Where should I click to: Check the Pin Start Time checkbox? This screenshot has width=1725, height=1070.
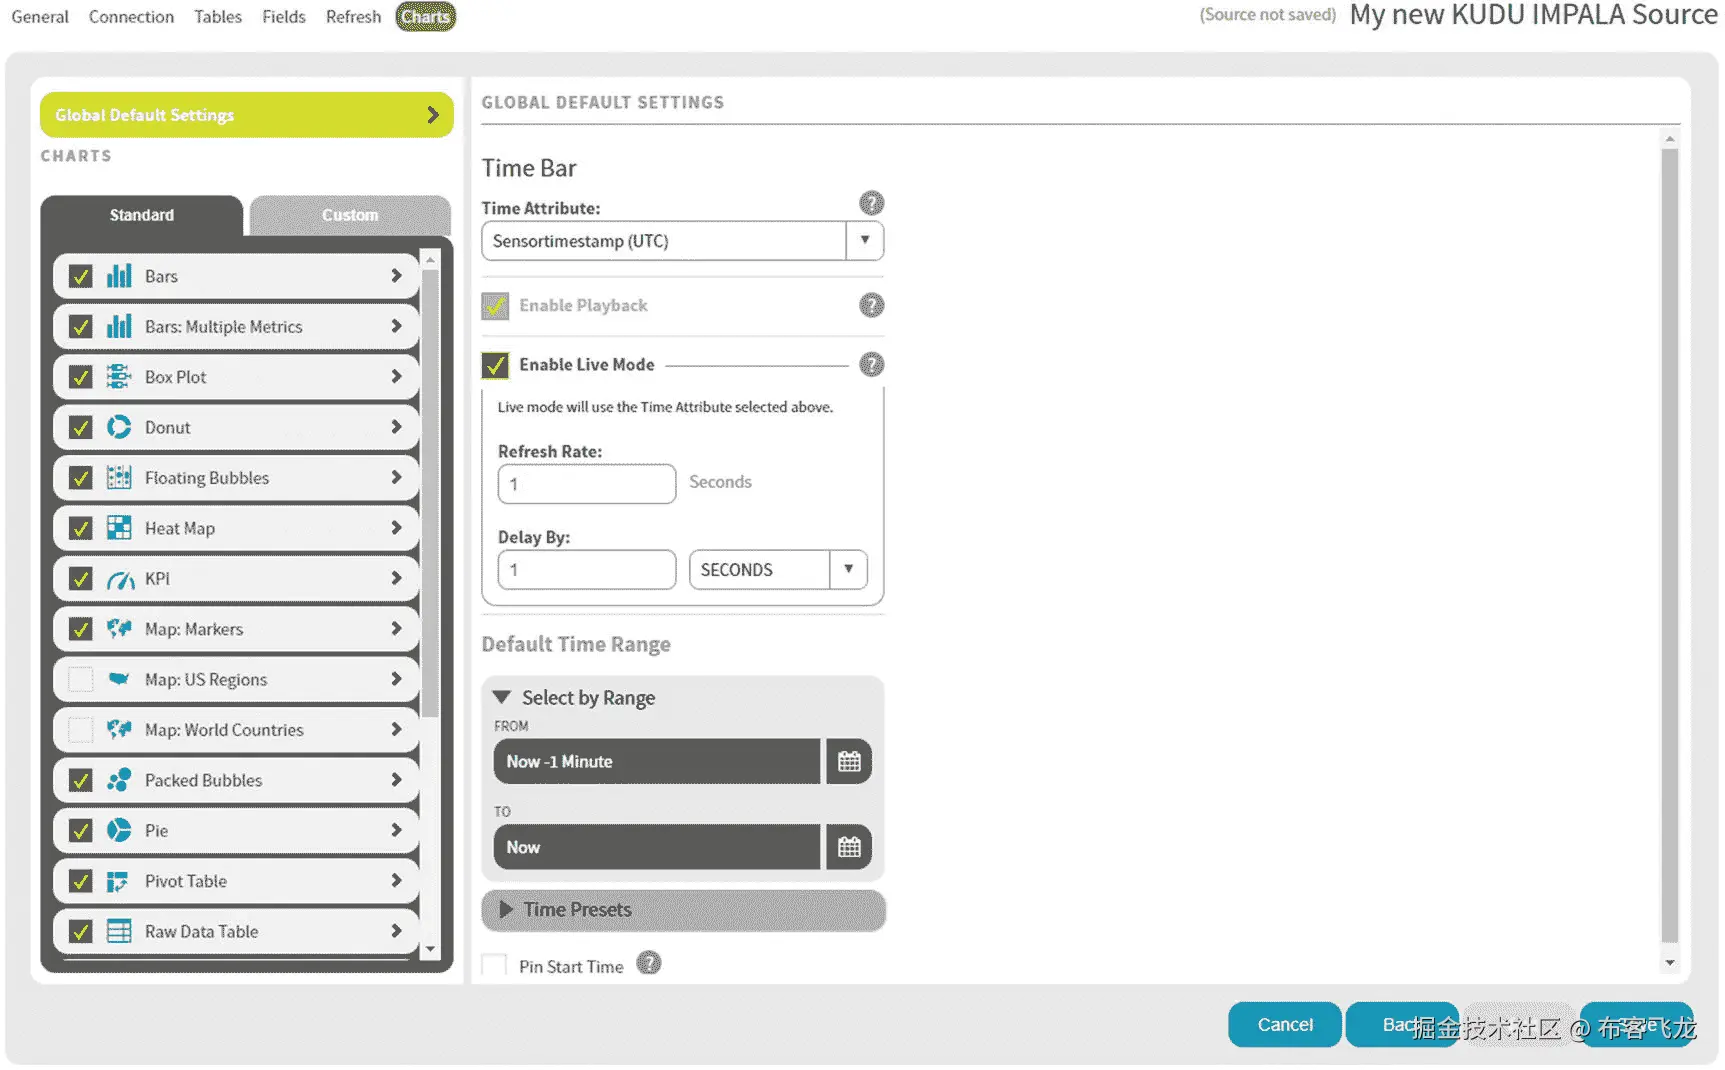pyautogui.click(x=494, y=966)
